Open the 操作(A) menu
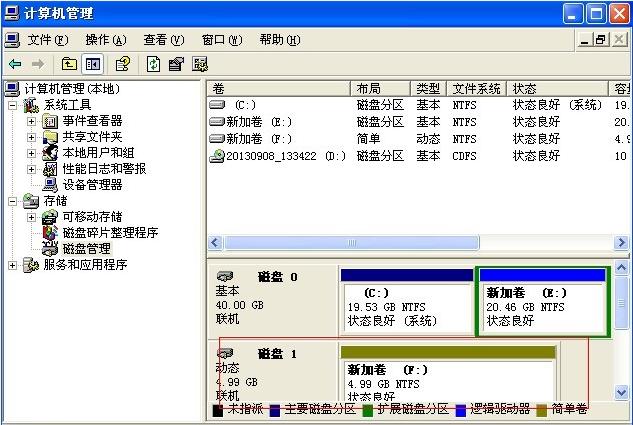Screen dimensions: 633x425 point(106,40)
